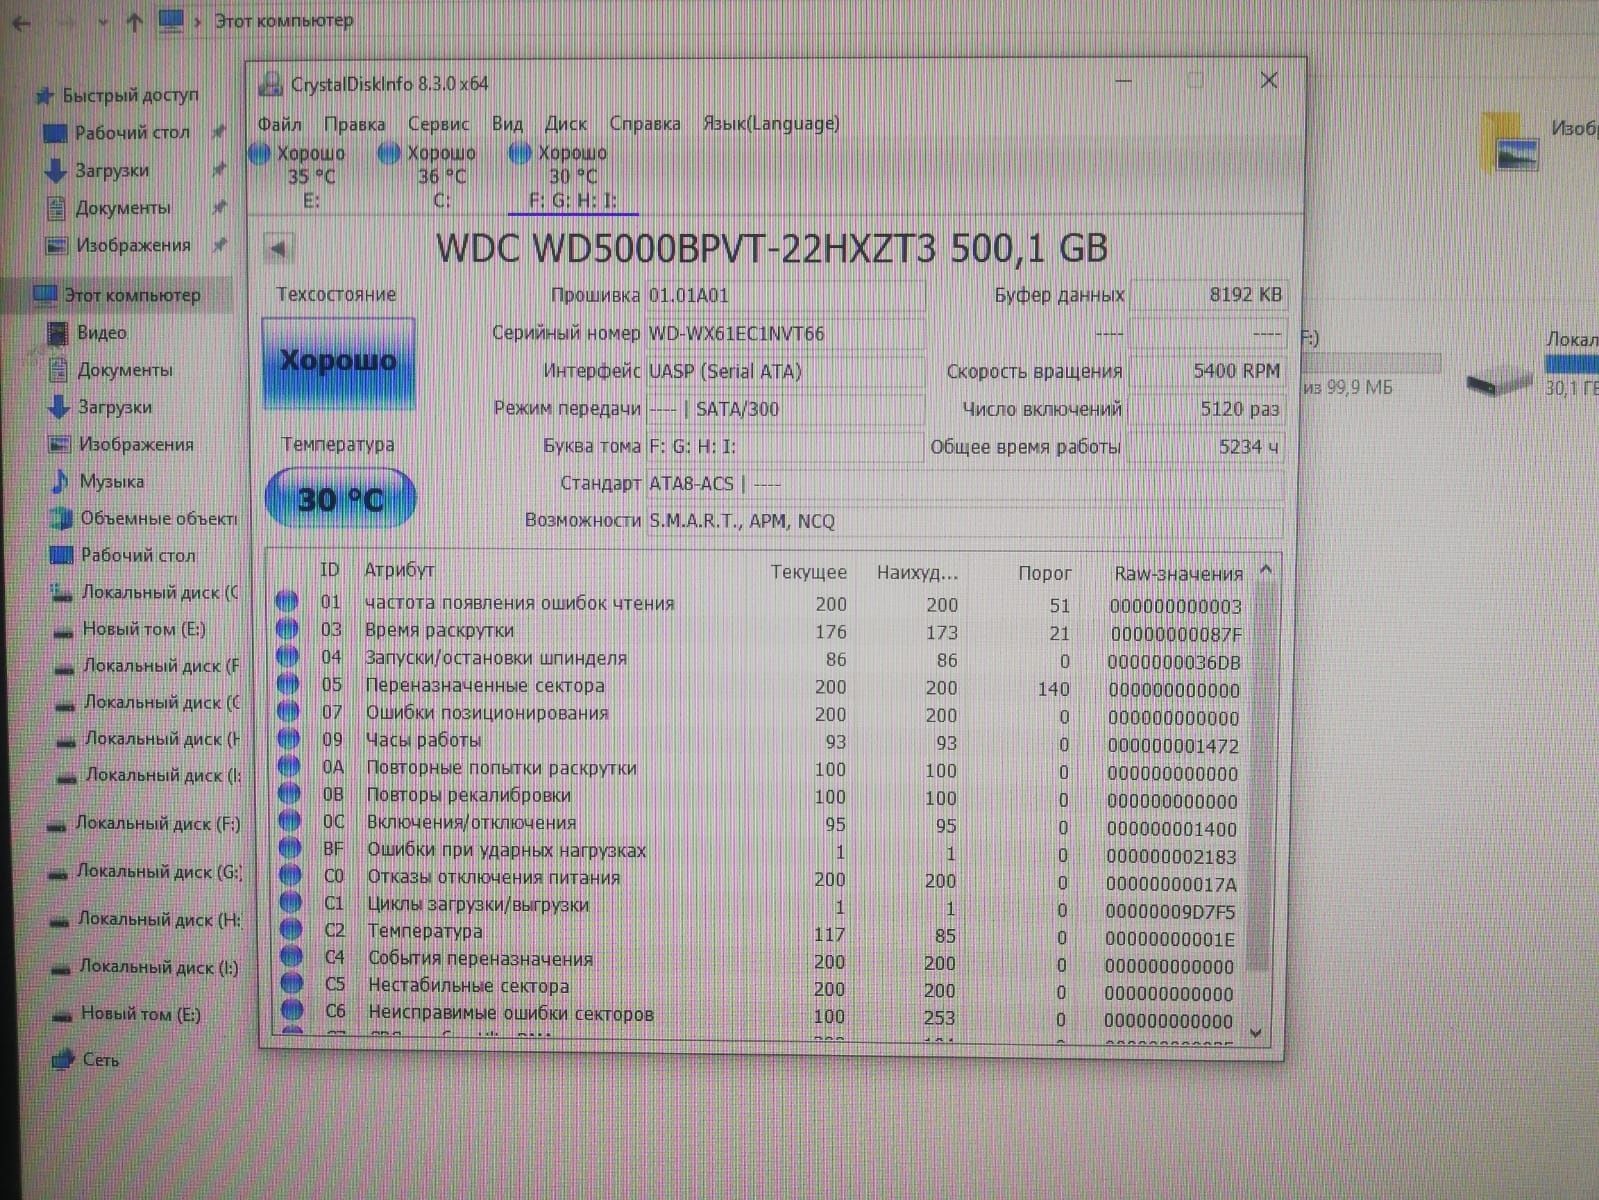The height and width of the screenshot is (1200, 1599).
Task: Open the Вид menu
Action: point(507,124)
